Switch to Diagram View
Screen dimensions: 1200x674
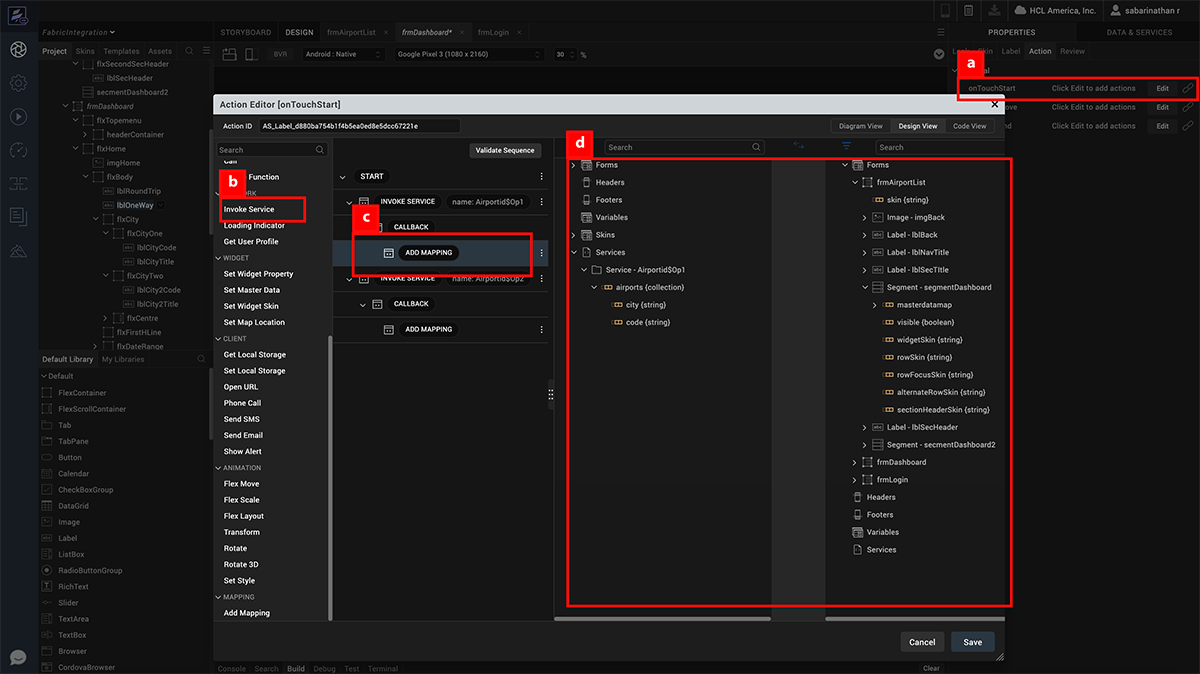coord(860,126)
